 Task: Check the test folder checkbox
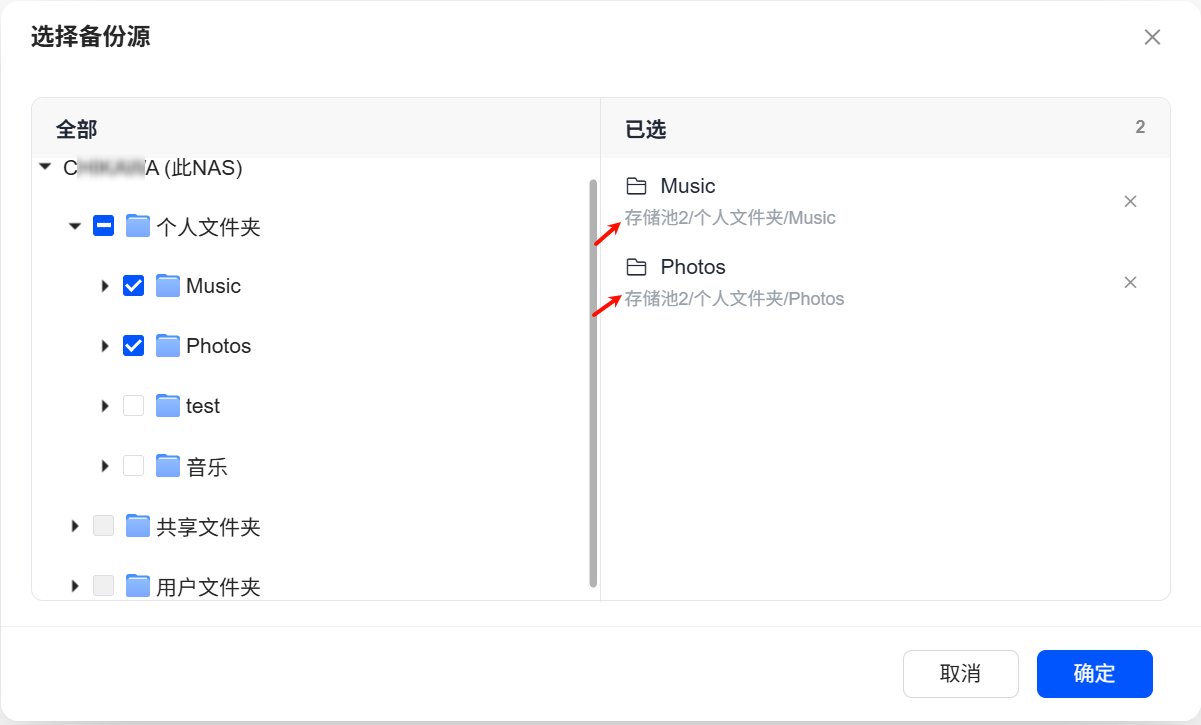133,406
